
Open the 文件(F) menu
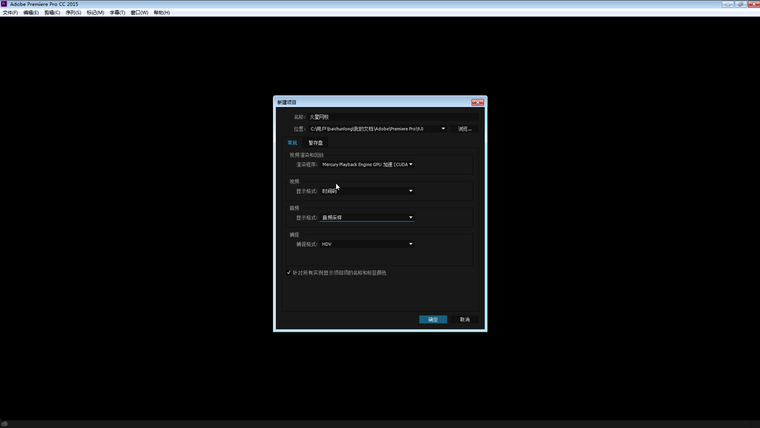[10, 13]
